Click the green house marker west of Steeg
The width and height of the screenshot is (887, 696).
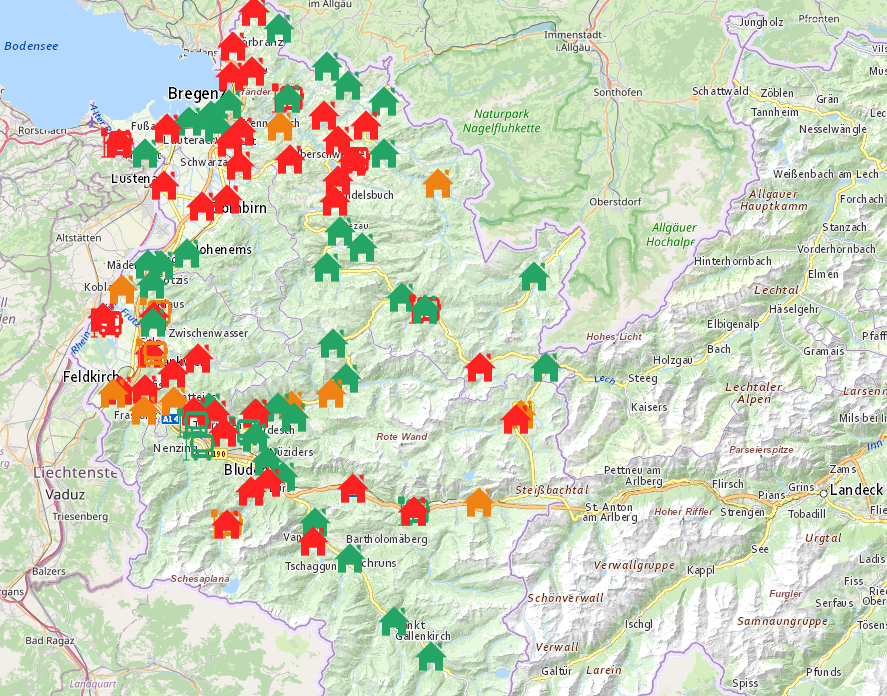pos(546,367)
